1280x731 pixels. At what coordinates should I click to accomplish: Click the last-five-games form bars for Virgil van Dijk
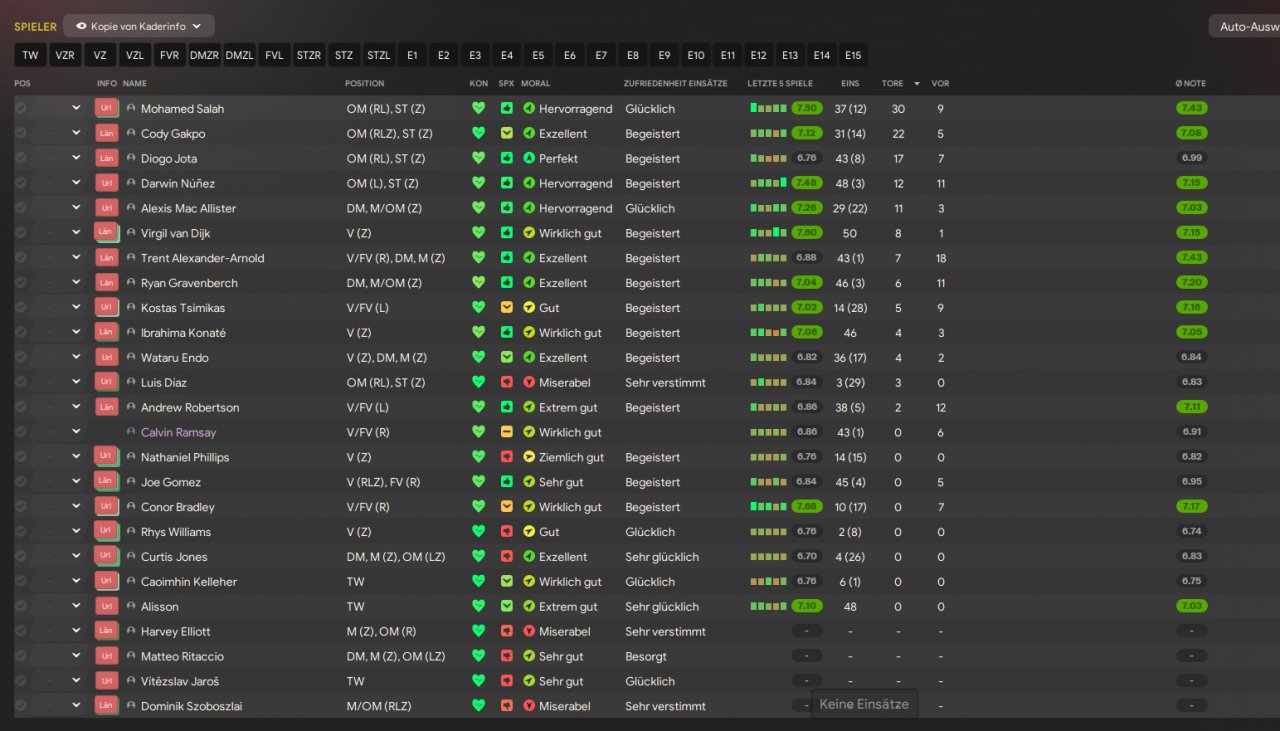pyautogui.click(x=768, y=233)
